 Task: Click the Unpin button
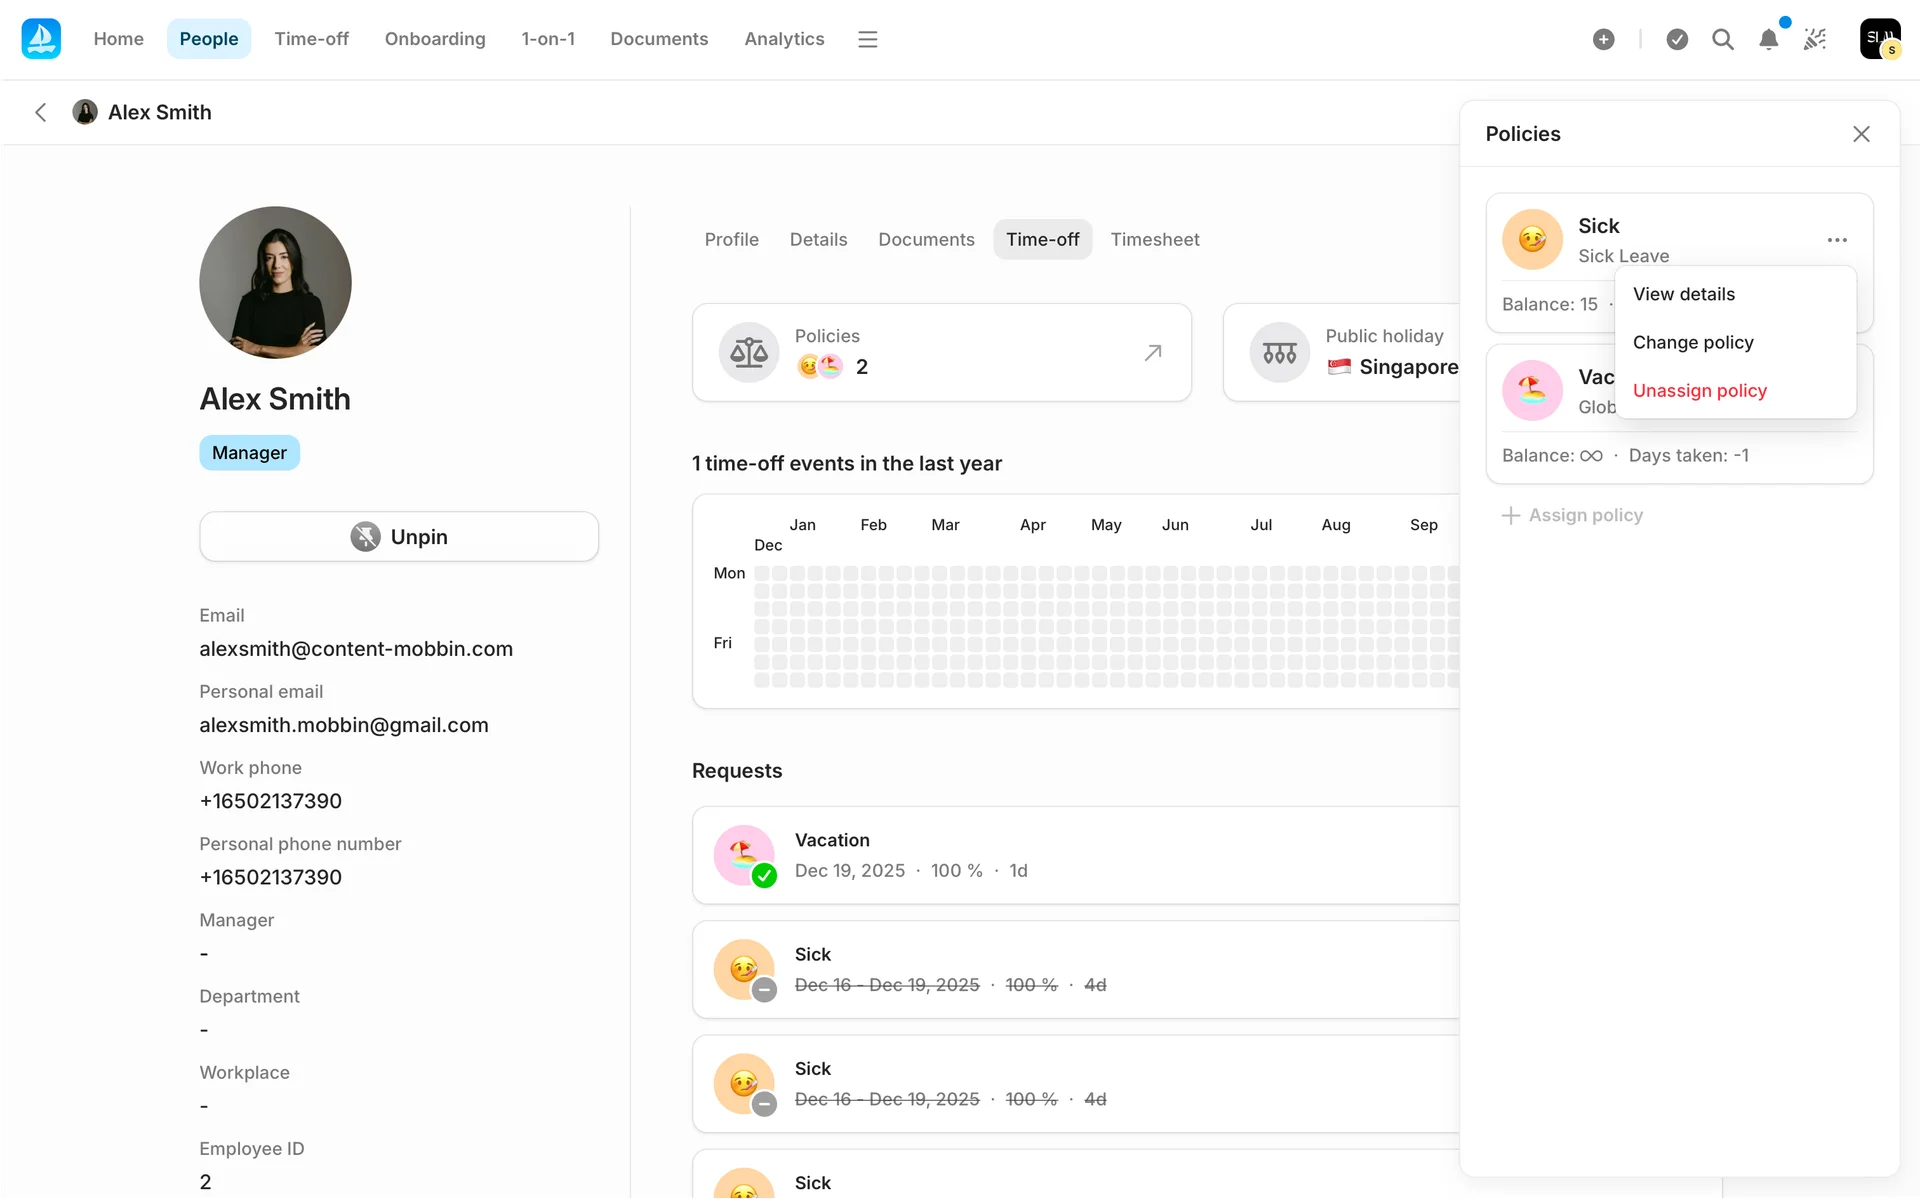click(x=399, y=537)
